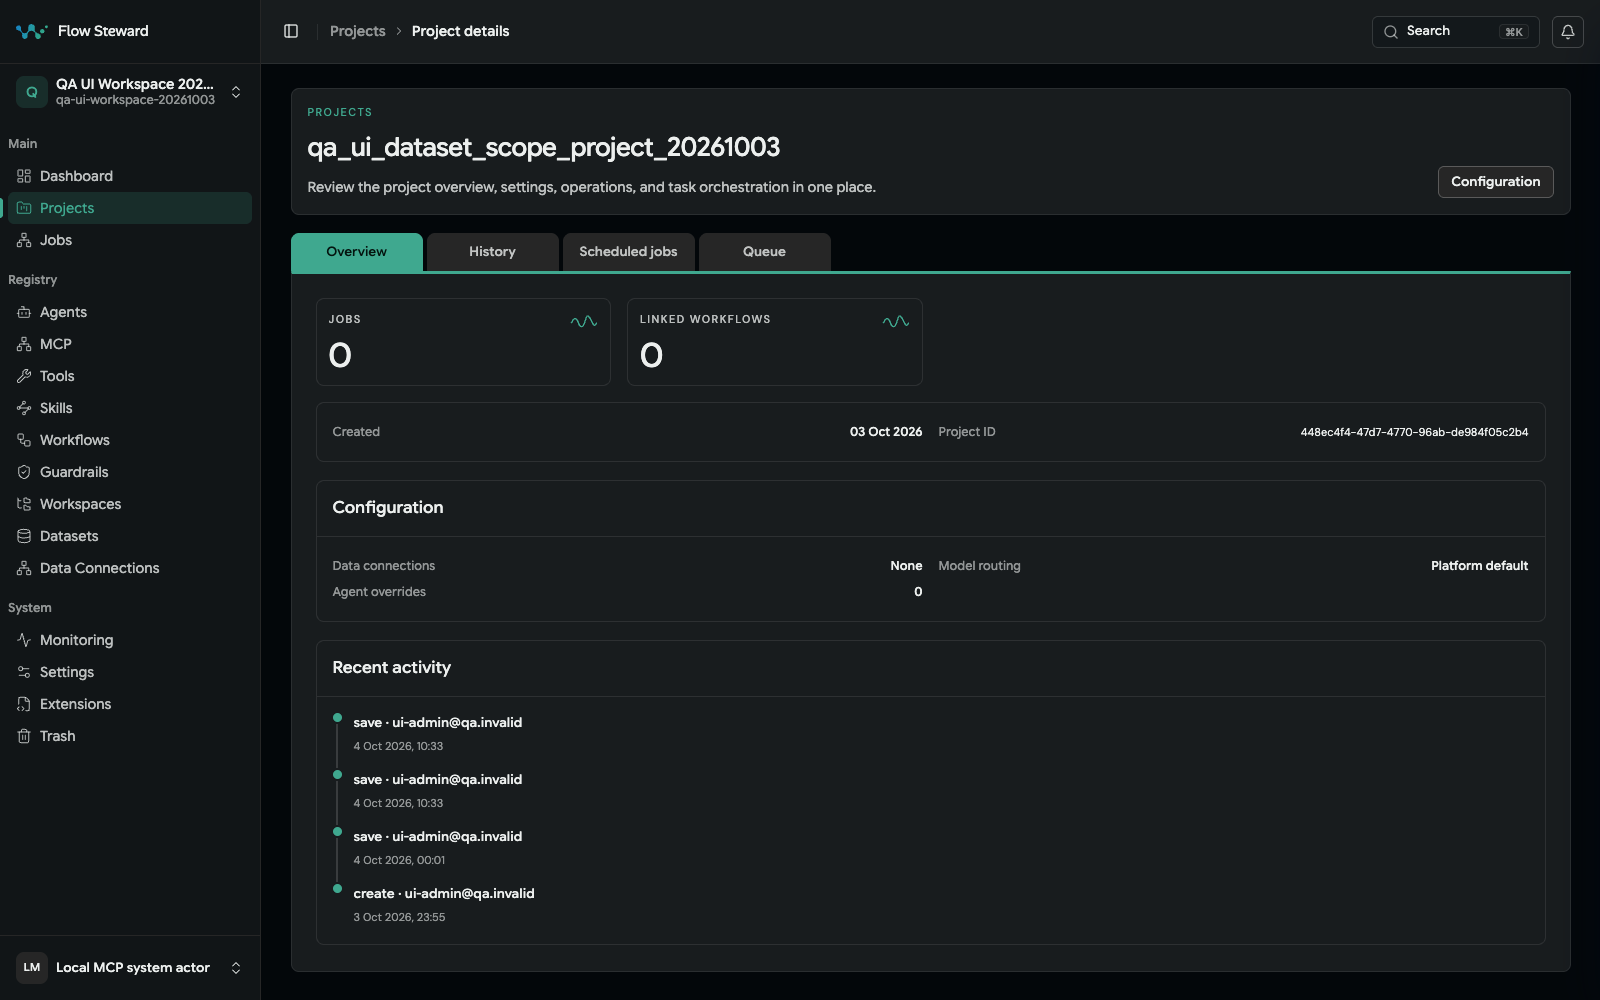This screenshot has height=1000, width=1600.
Task: Click the Linked Workflows sparkline icon
Action: pos(896,321)
